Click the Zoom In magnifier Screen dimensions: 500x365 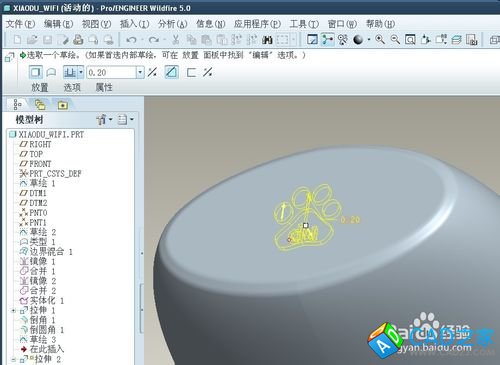(380, 40)
